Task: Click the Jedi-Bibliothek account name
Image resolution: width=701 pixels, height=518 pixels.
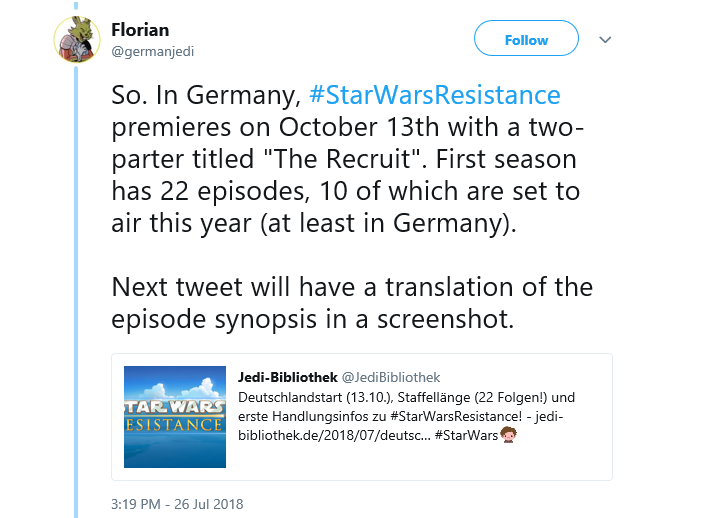Action: tap(288, 377)
